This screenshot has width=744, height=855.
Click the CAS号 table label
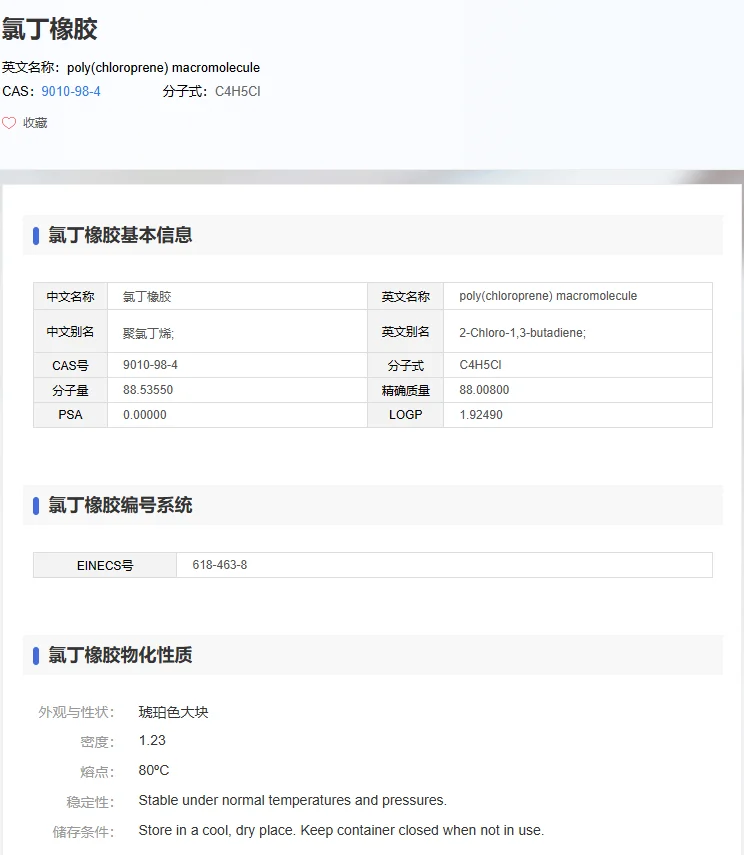click(70, 365)
